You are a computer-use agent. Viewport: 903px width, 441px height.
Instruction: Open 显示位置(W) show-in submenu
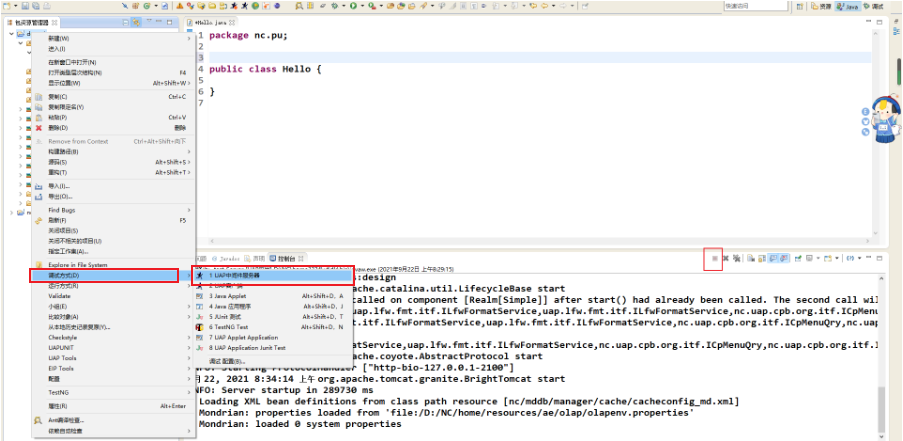(x=112, y=83)
